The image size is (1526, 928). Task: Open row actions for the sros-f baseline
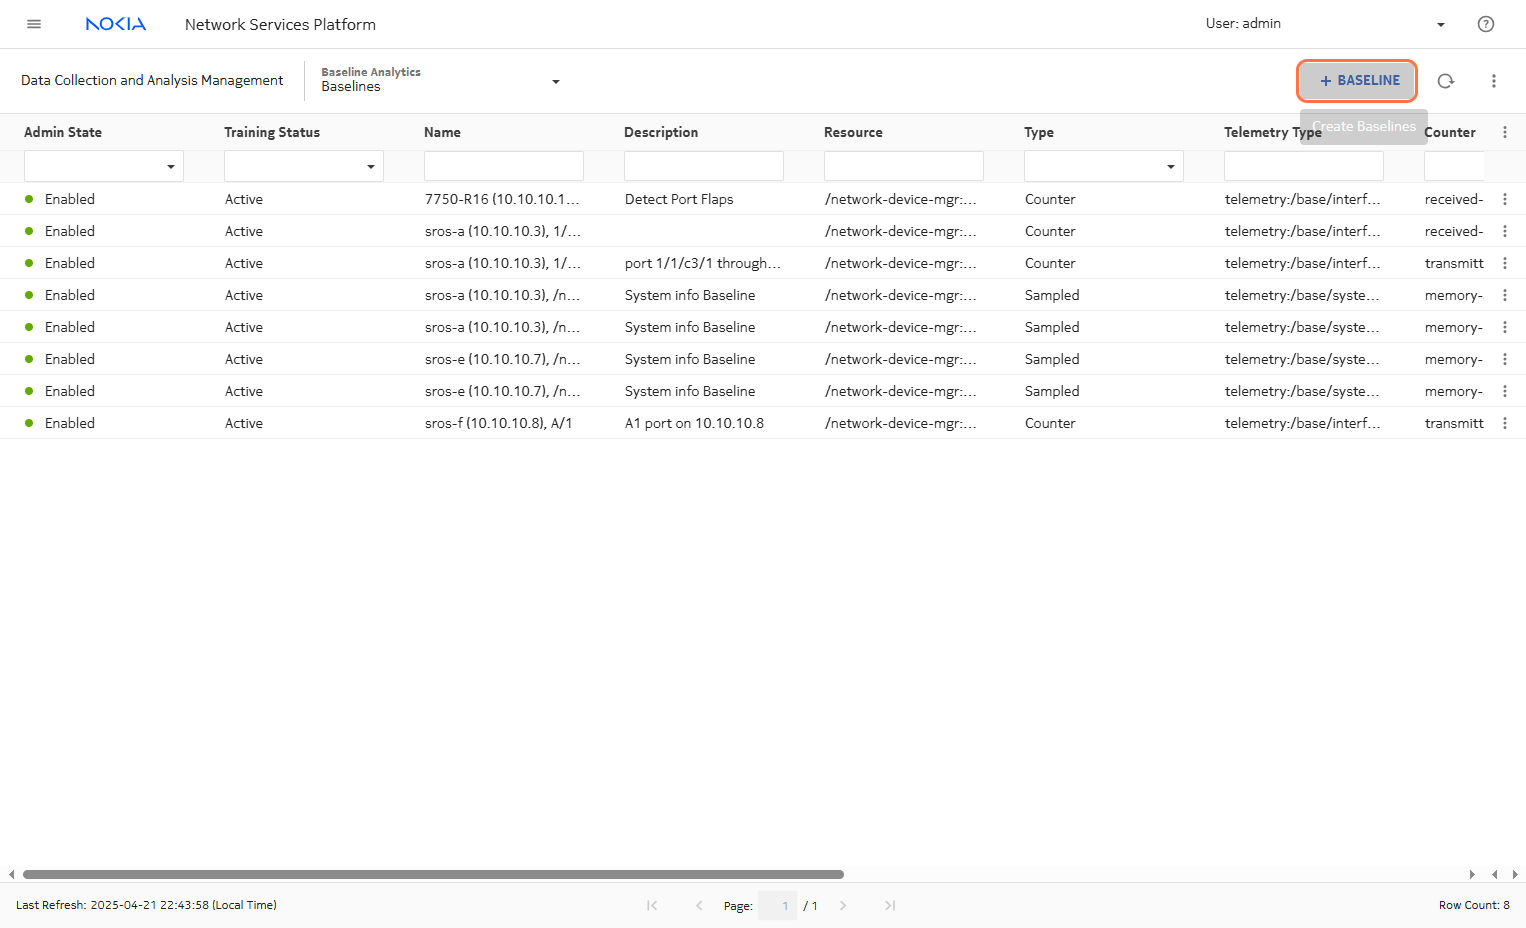click(1504, 423)
